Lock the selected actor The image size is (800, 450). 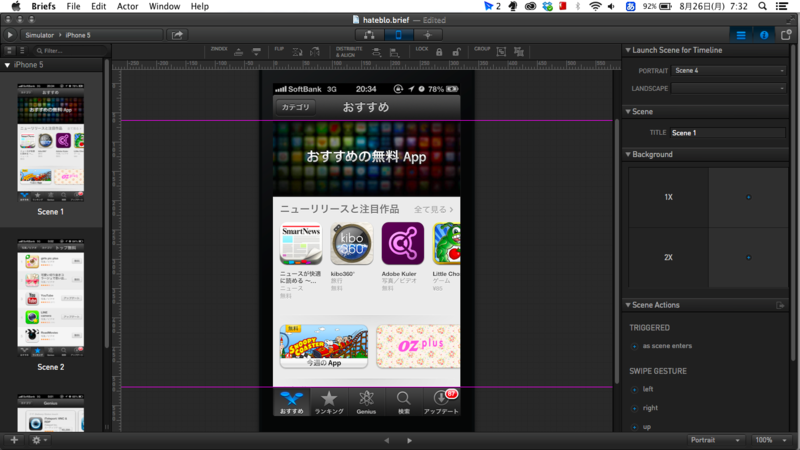439,52
